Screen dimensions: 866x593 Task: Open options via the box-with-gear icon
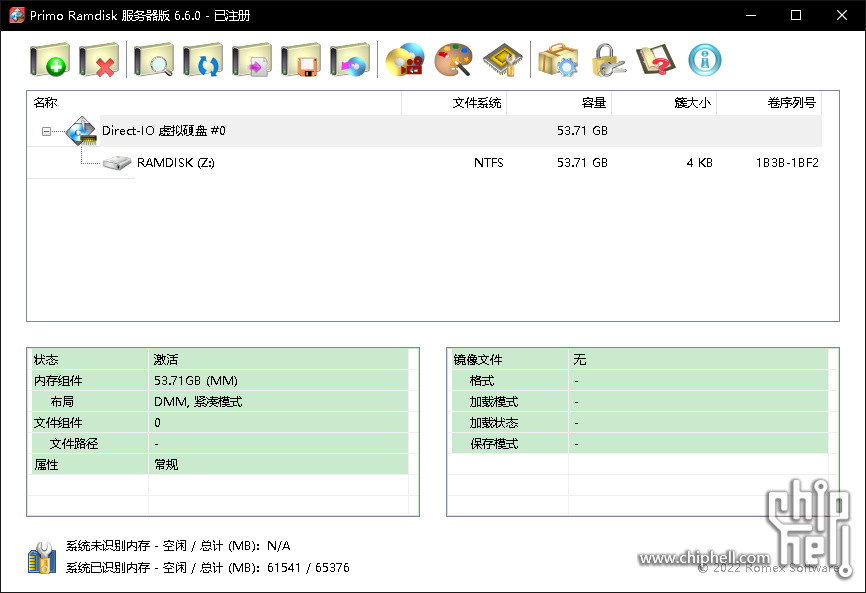click(x=558, y=60)
